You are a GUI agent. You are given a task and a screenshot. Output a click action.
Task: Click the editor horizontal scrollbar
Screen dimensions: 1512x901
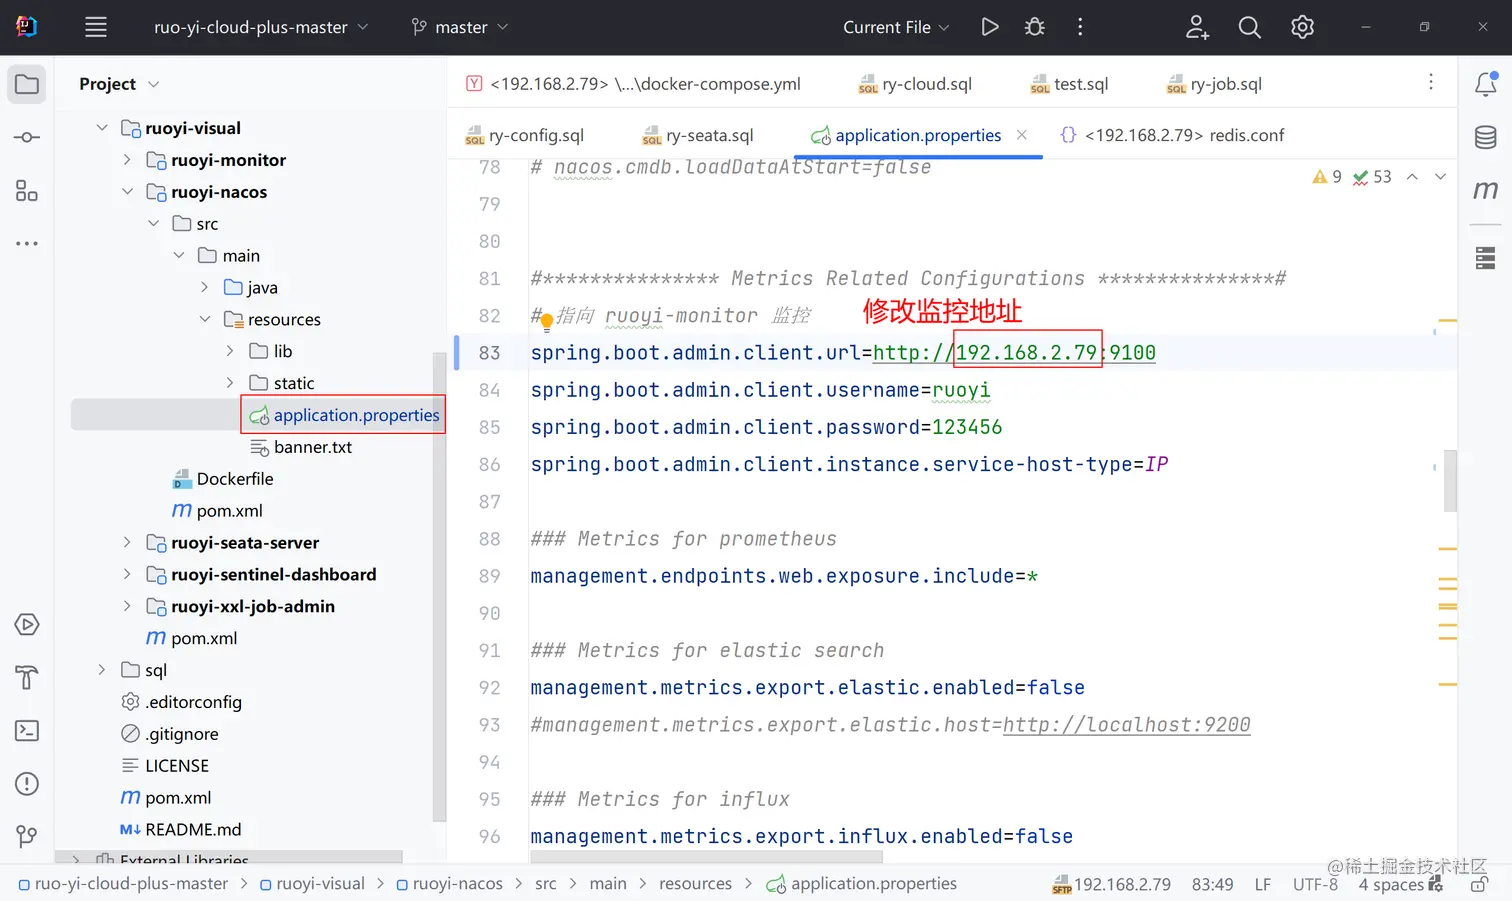pyautogui.click(x=706, y=857)
